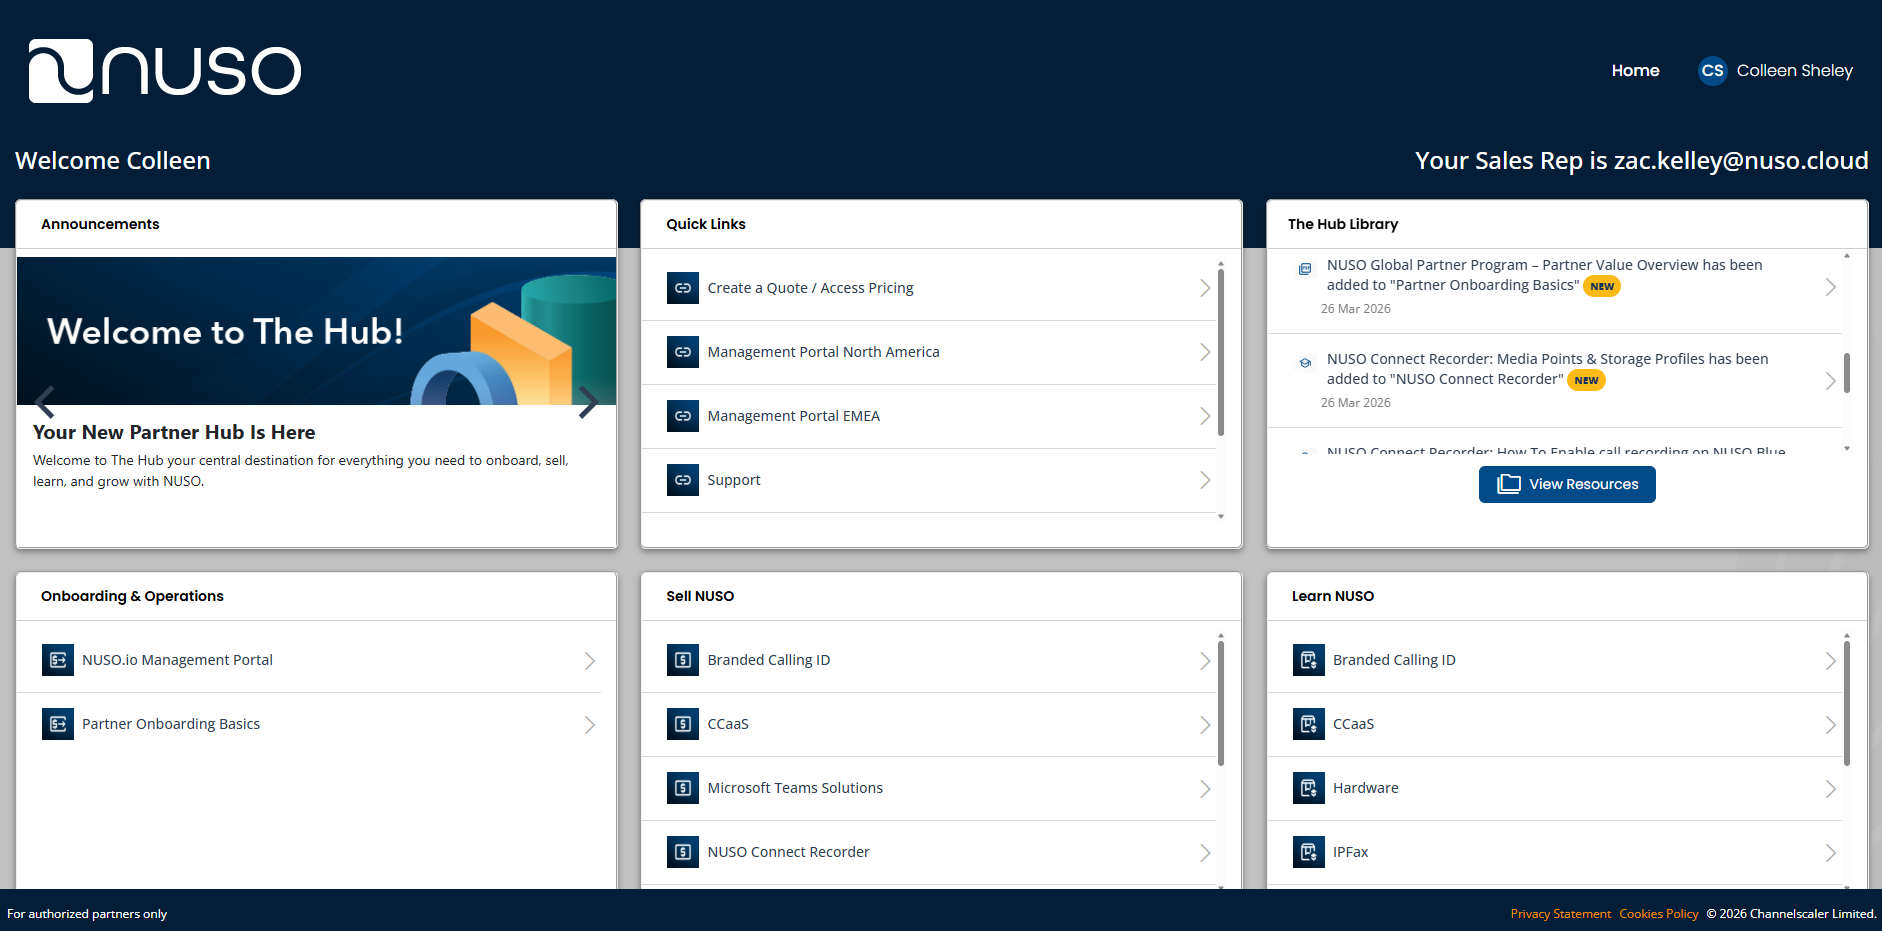Open the Cookies Policy link
Screen dimensions: 1882x931
tap(1658, 914)
